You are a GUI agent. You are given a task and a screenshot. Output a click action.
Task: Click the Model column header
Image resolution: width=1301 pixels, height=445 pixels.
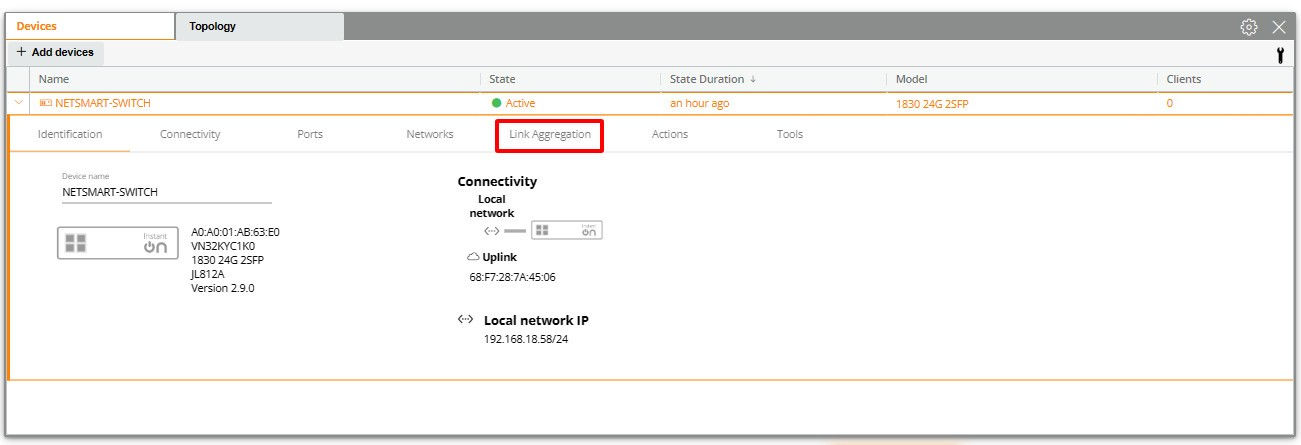pyautogui.click(x=911, y=79)
